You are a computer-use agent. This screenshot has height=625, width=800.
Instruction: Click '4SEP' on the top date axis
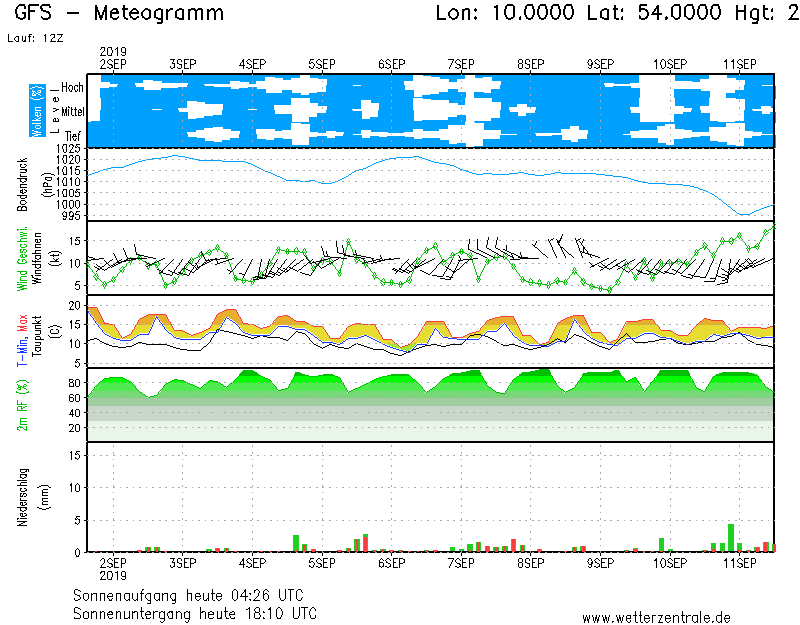click(253, 64)
